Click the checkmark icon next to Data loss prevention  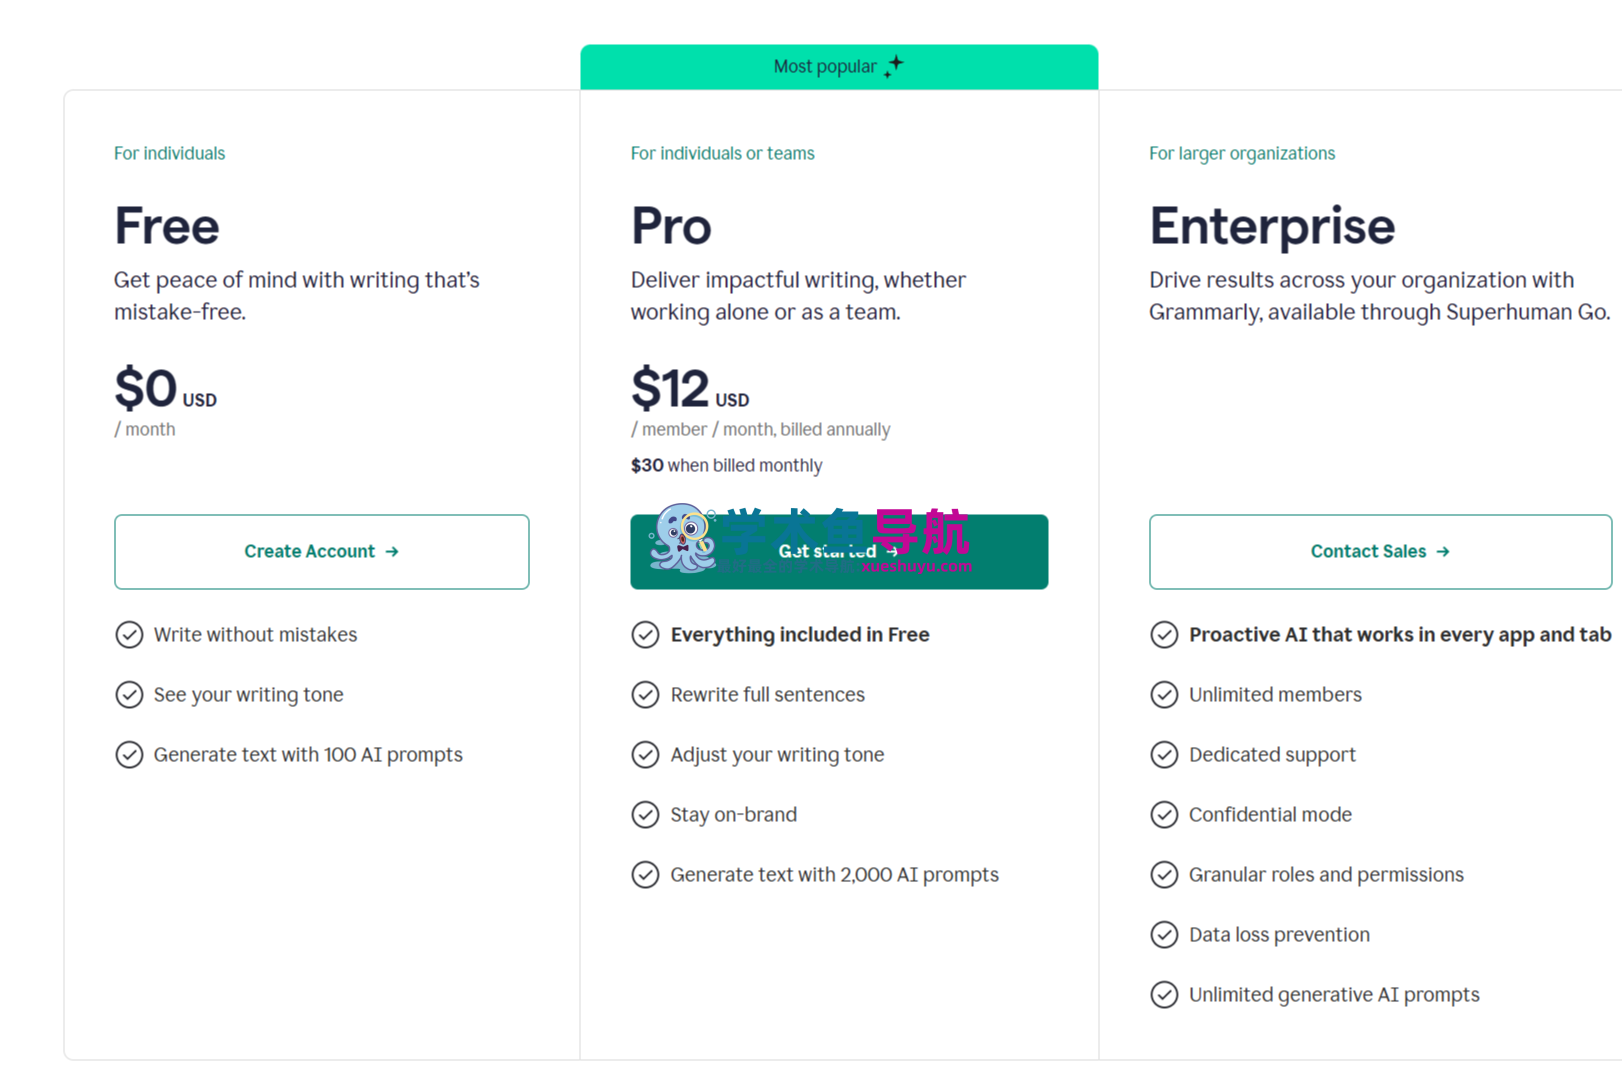(1165, 934)
